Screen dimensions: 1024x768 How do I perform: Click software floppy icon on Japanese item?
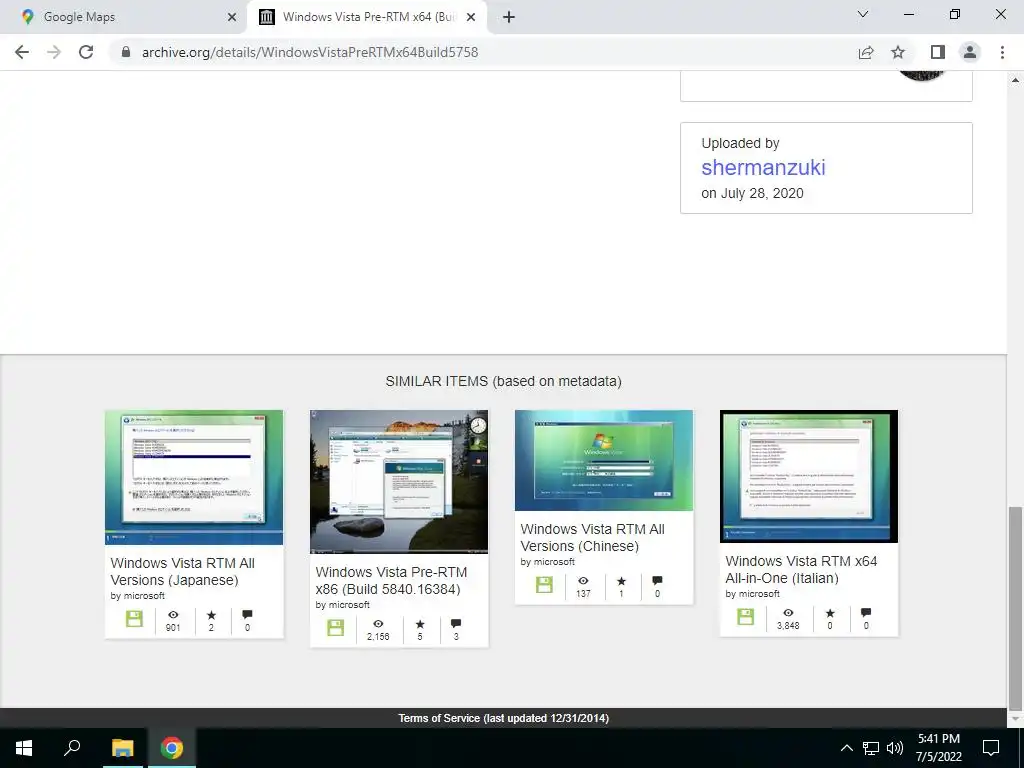coord(134,618)
